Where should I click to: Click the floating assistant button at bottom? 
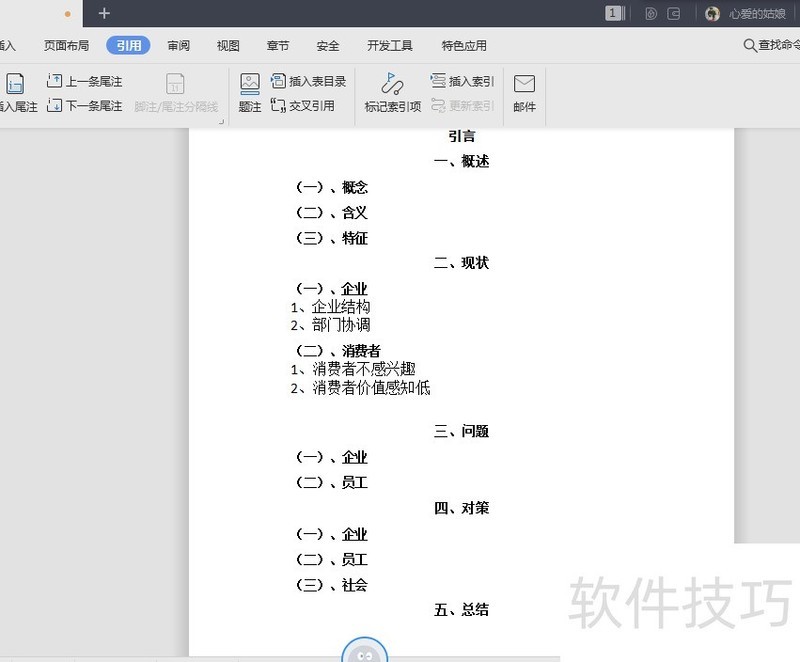click(x=364, y=652)
